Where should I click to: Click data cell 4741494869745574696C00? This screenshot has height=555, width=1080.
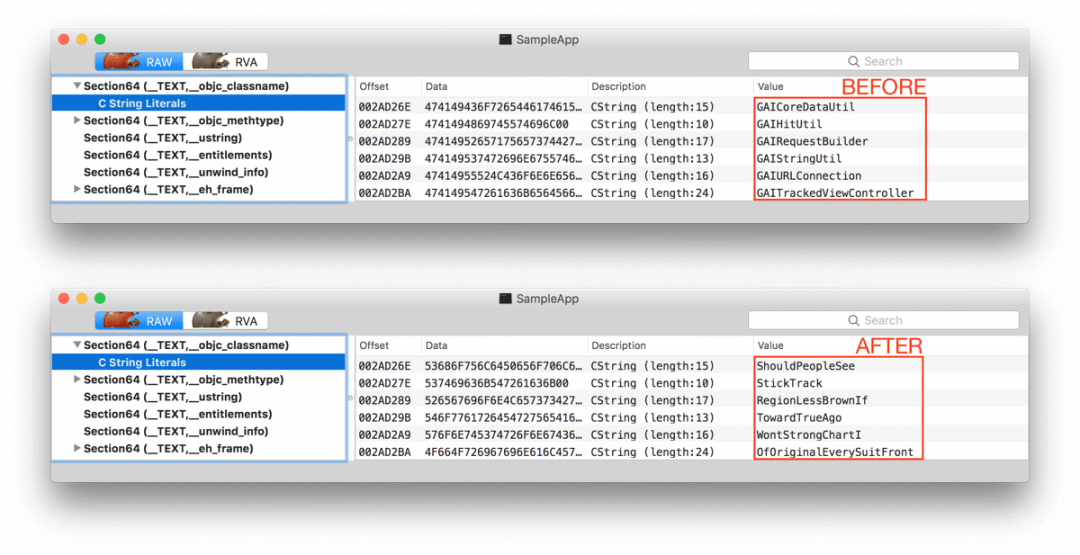497,124
